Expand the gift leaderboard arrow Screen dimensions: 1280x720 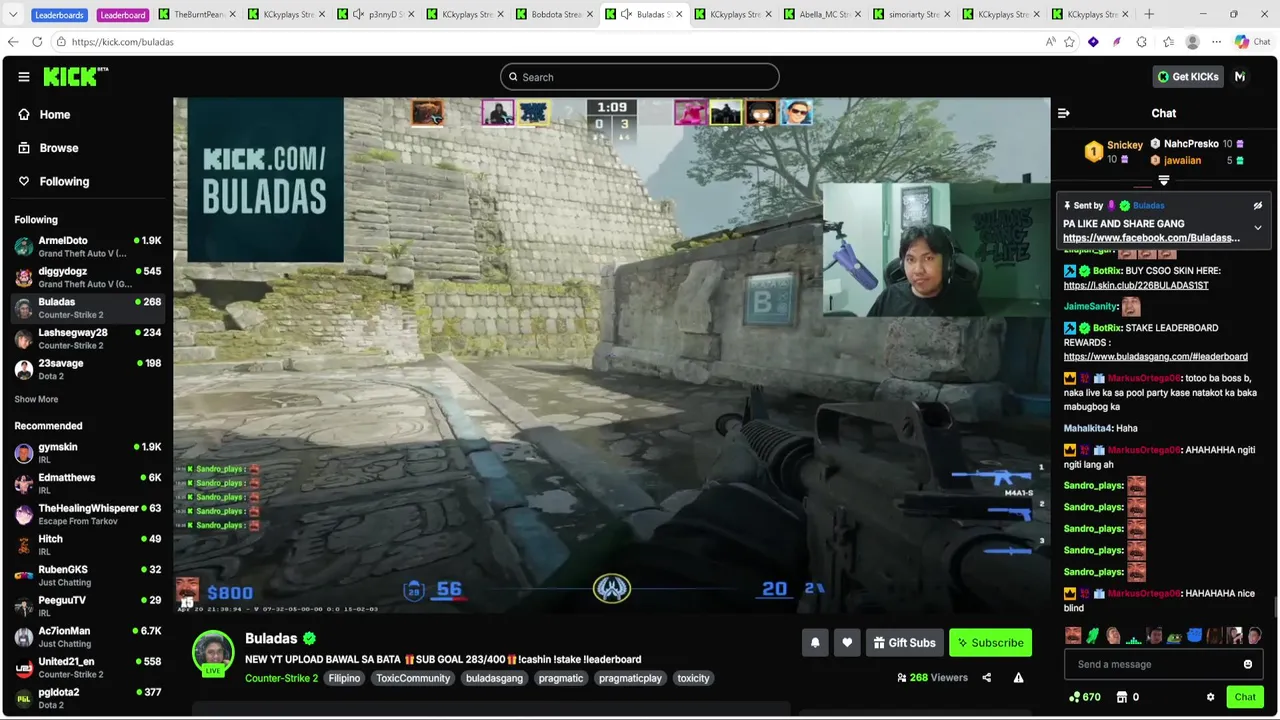[1163, 181]
